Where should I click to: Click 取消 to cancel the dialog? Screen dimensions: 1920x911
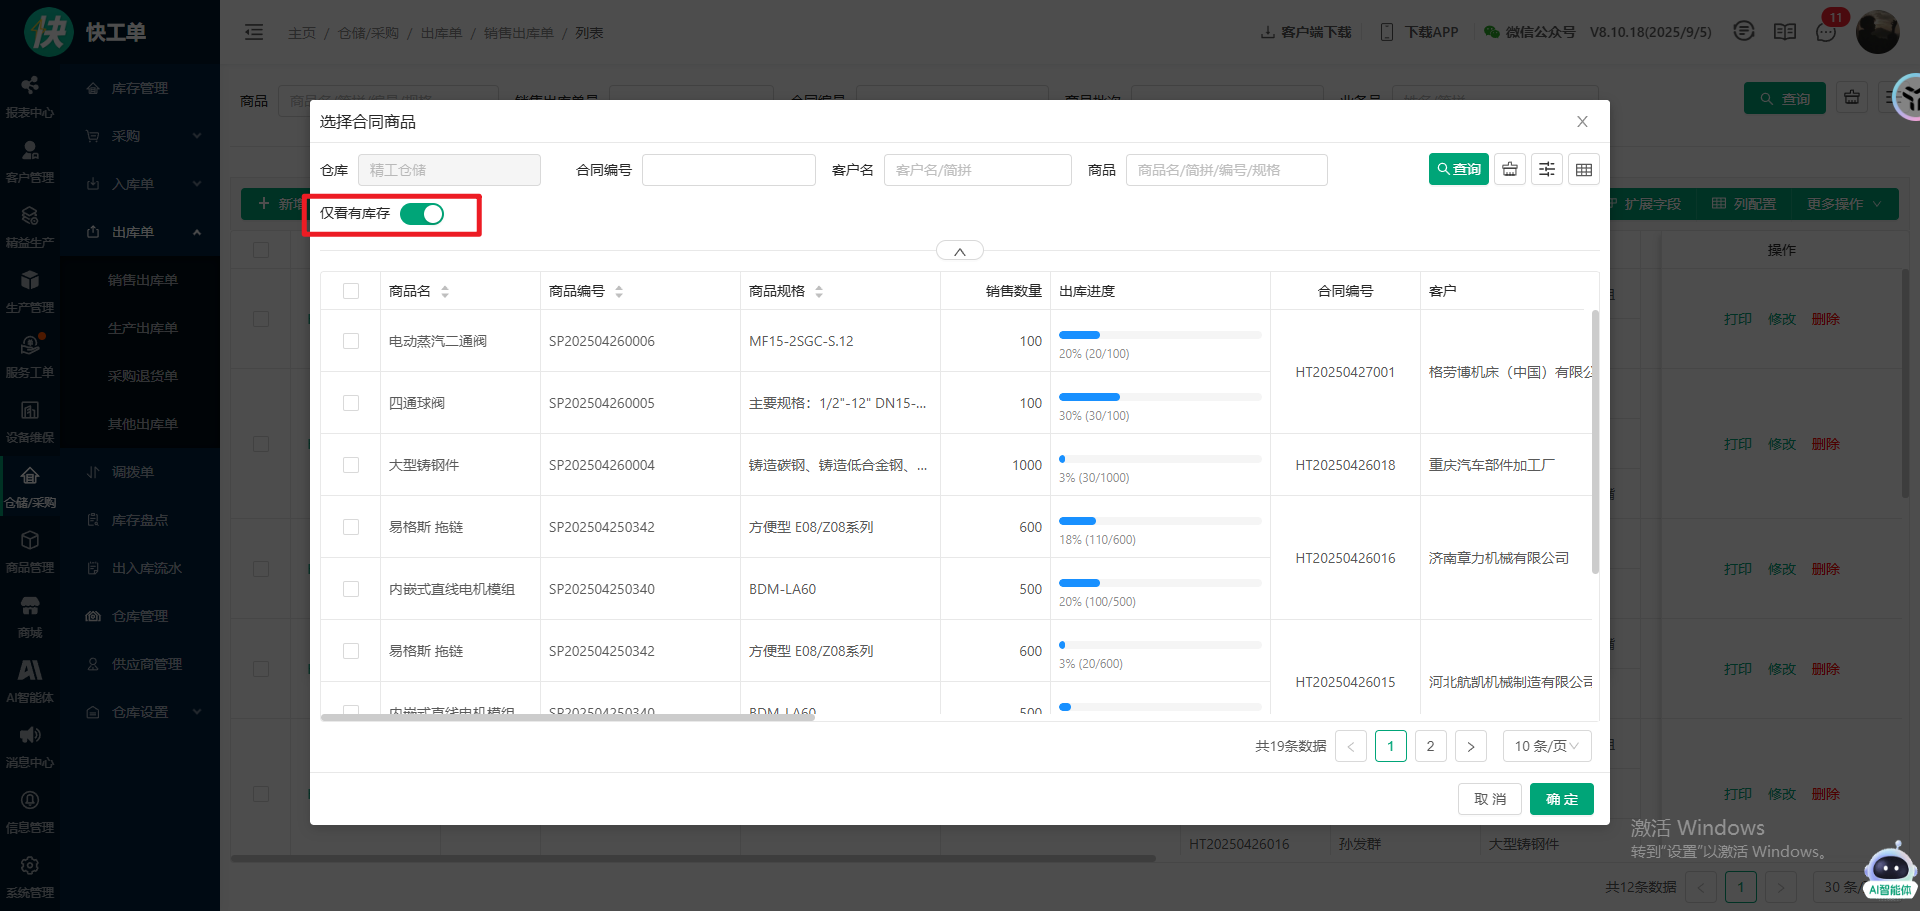(1489, 800)
